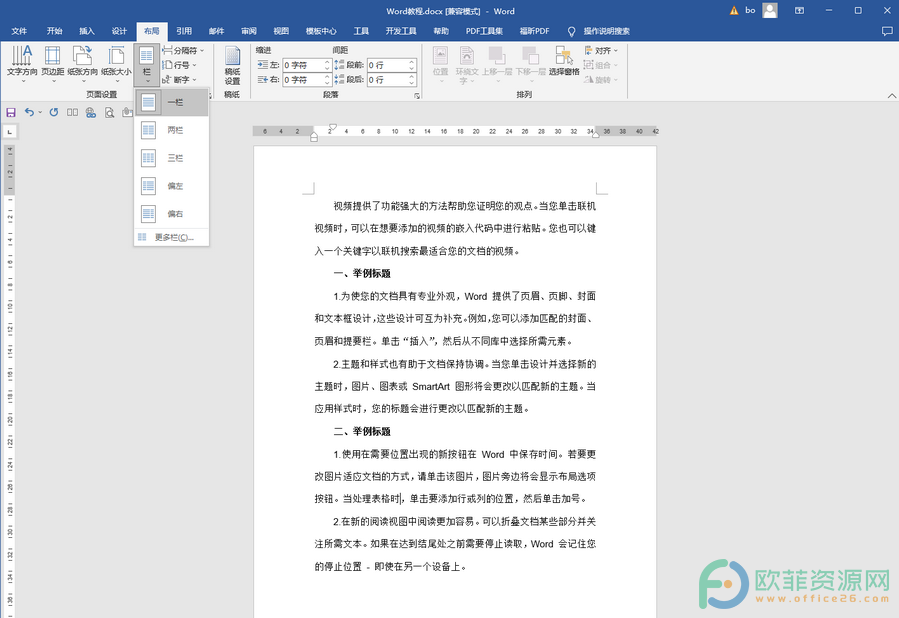The height and width of the screenshot is (618, 899).
Task: Switch to 模板中心 tab
Action: click(321, 31)
